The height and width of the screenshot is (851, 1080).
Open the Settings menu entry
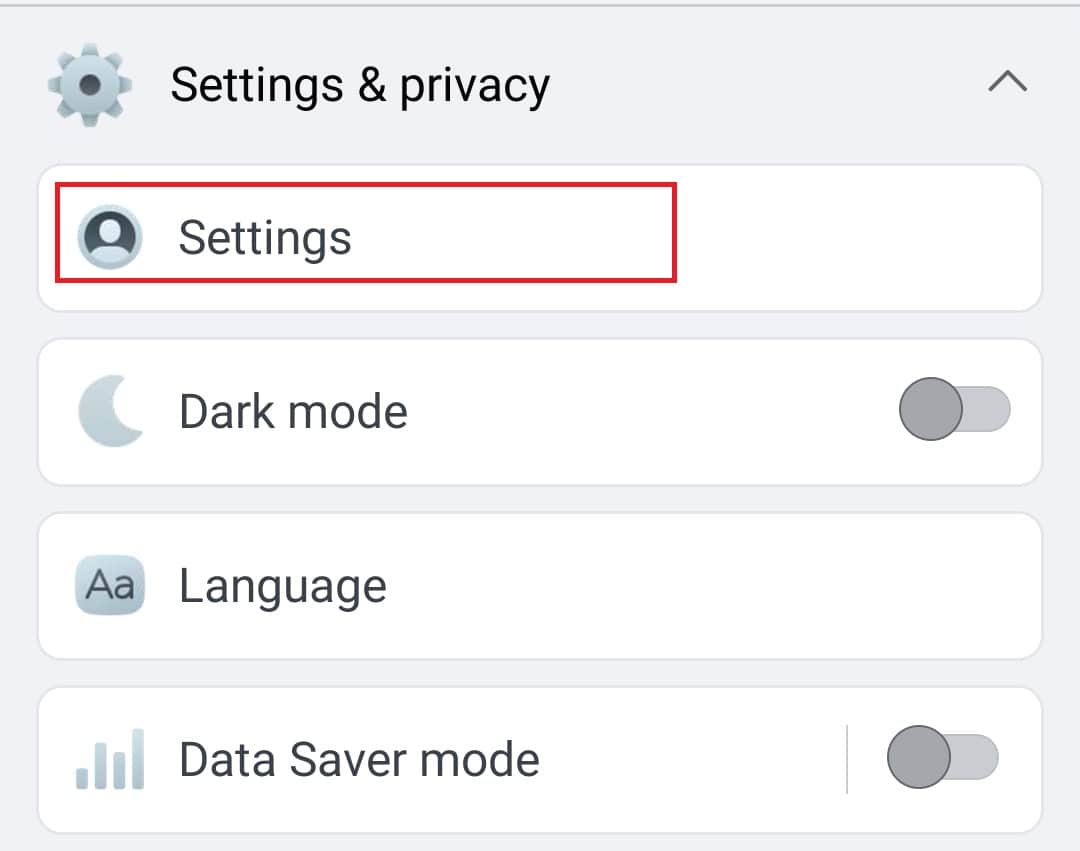click(x=265, y=238)
